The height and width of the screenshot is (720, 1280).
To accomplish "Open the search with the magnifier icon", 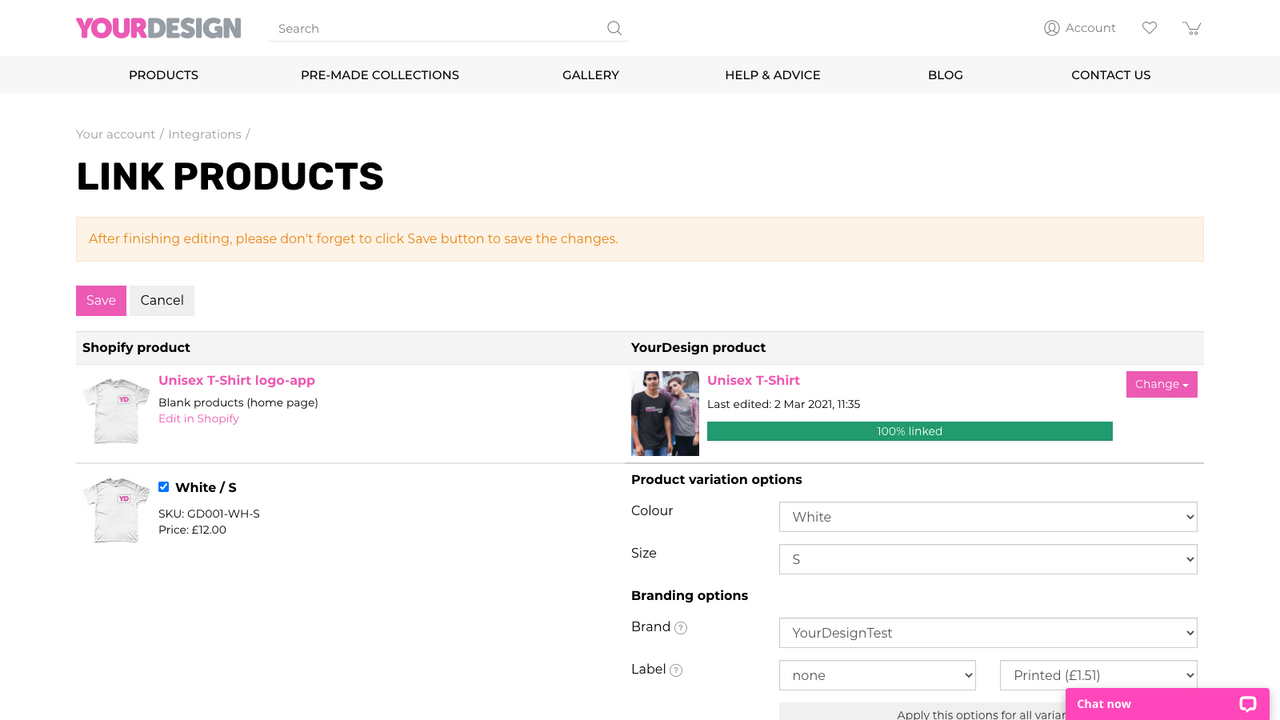I will coord(614,28).
